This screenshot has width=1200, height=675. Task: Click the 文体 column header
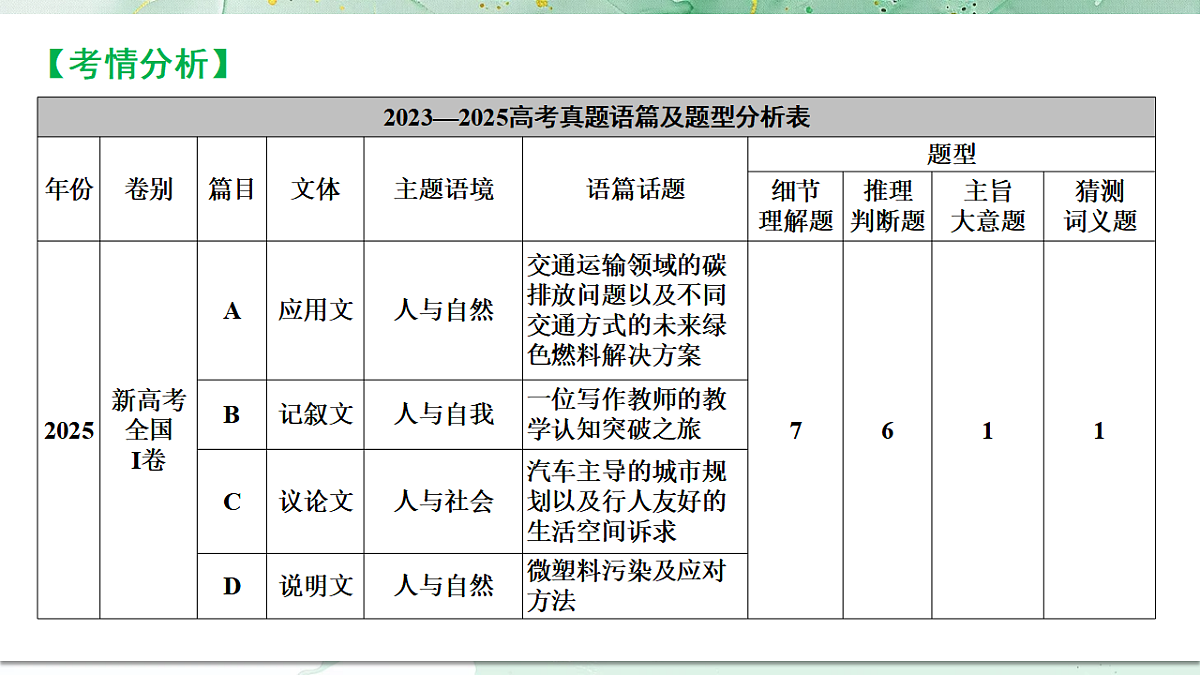(316, 189)
